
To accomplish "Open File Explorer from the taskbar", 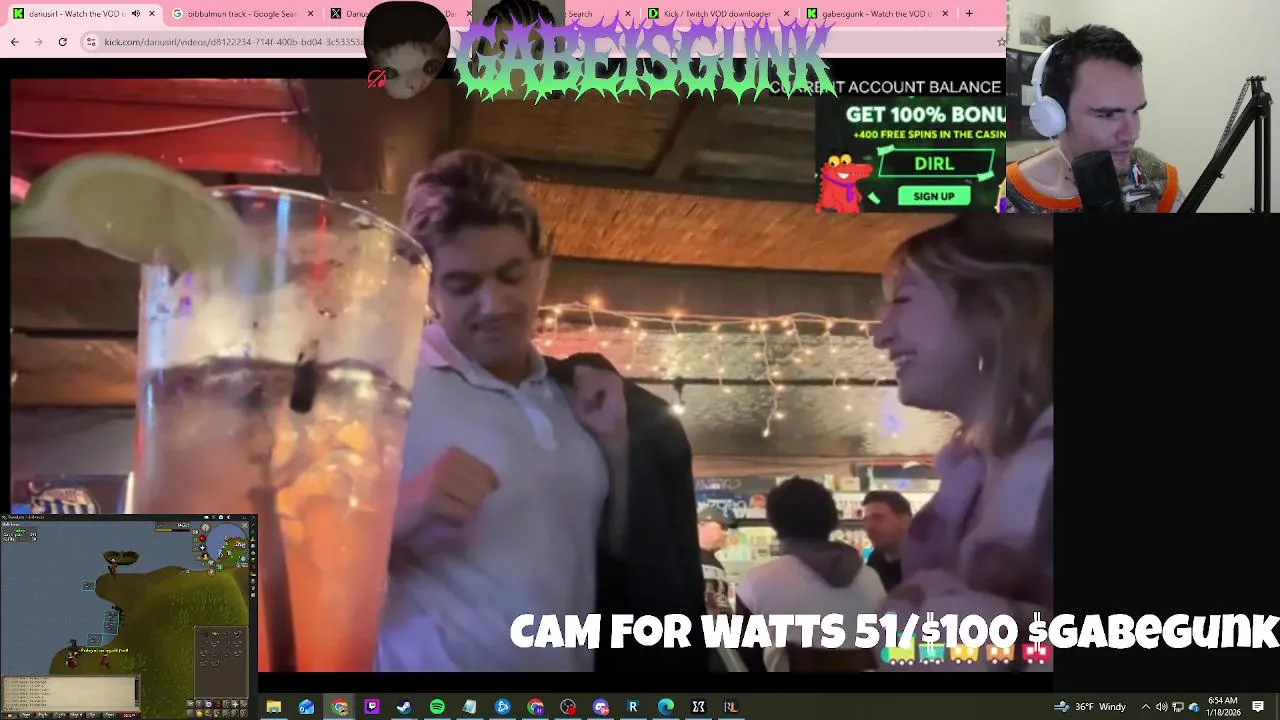I will pos(273,707).
